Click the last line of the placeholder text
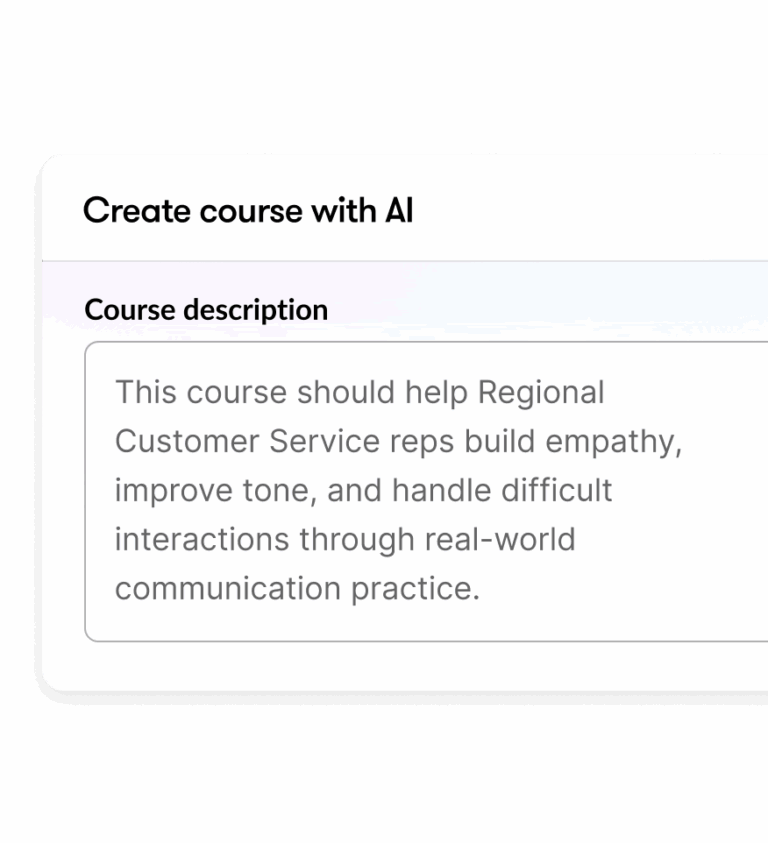This screenshot has width=768, height=843. (x=298, y=588)
